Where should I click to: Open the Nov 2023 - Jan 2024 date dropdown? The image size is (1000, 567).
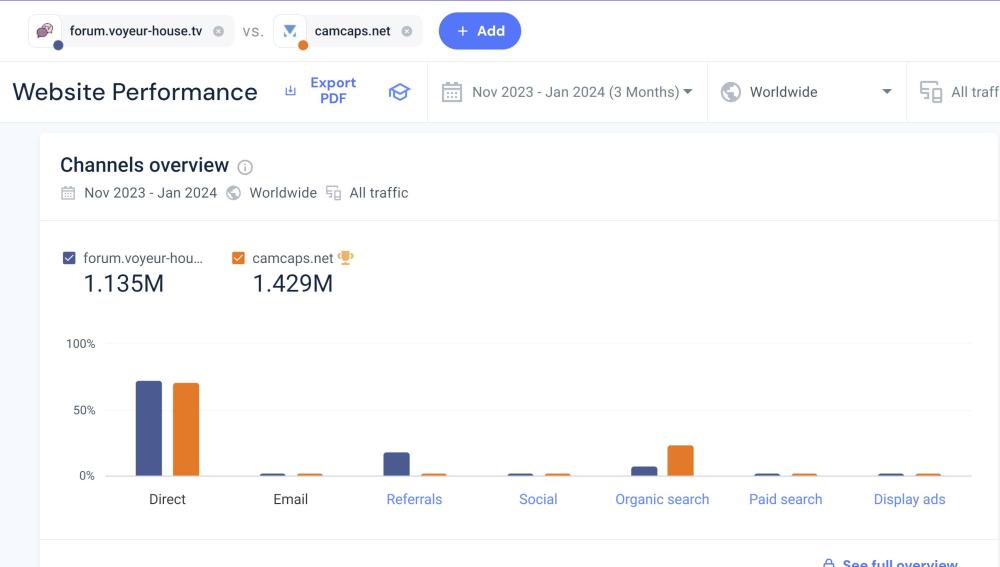[x=581, y=92]
